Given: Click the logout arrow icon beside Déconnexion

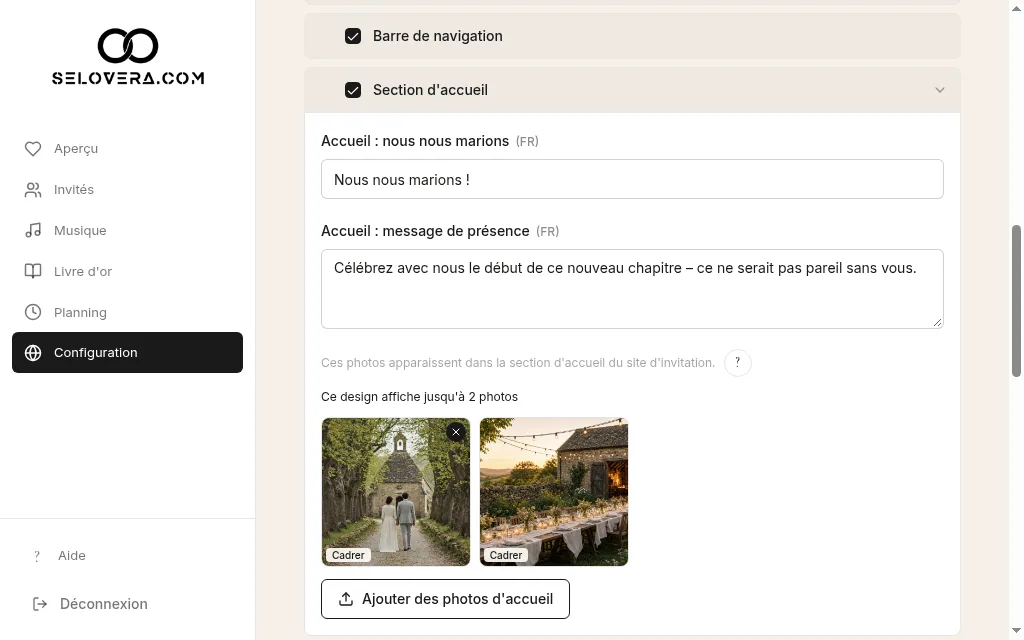Looking at the screenshot, I should 40,604.
